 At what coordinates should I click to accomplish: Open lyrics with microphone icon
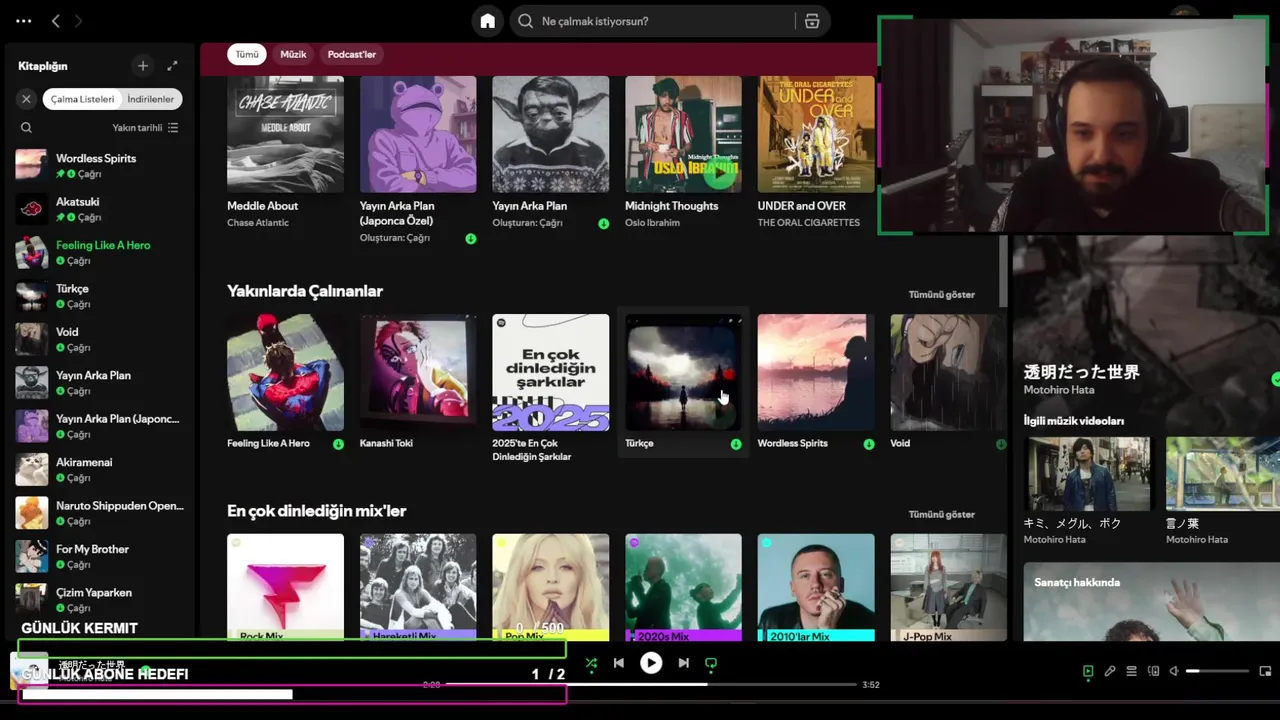click(1110, 671)
